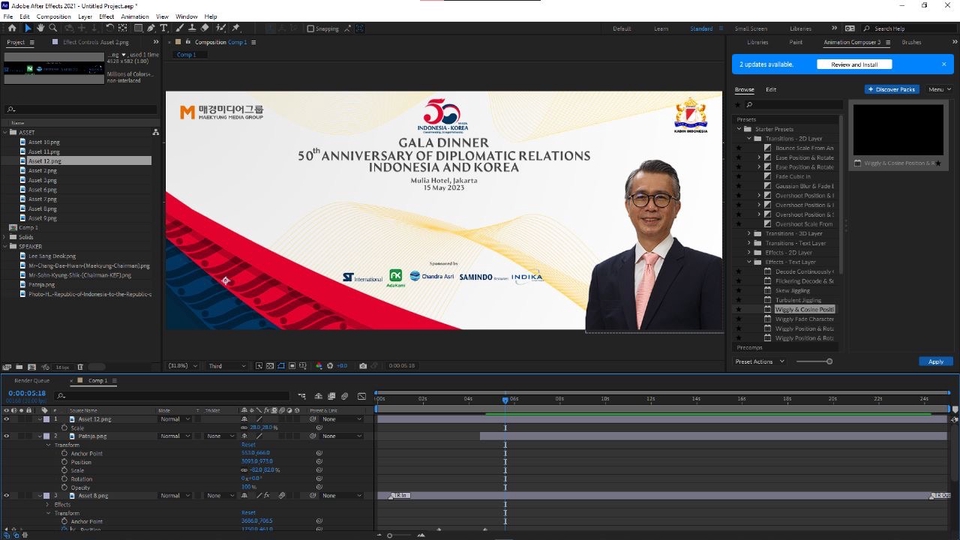
Task: Switch to the Render Queue tab
Action: [32, 381]
